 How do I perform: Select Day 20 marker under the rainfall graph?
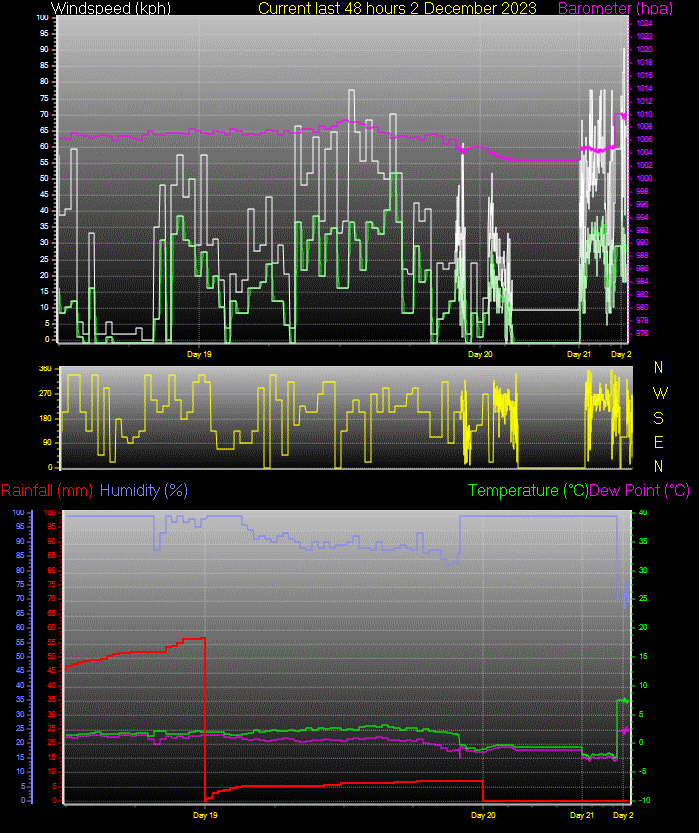coord(483,816)
